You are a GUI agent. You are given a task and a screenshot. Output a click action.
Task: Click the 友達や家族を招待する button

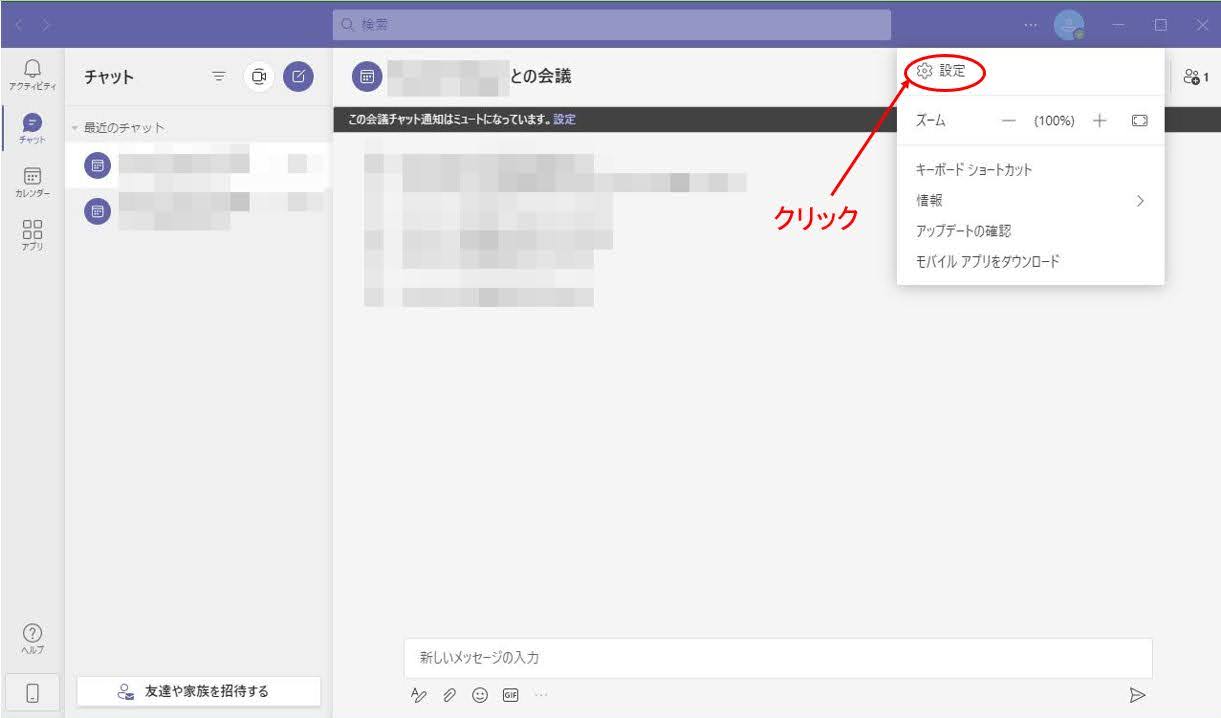tap(199, 691)
